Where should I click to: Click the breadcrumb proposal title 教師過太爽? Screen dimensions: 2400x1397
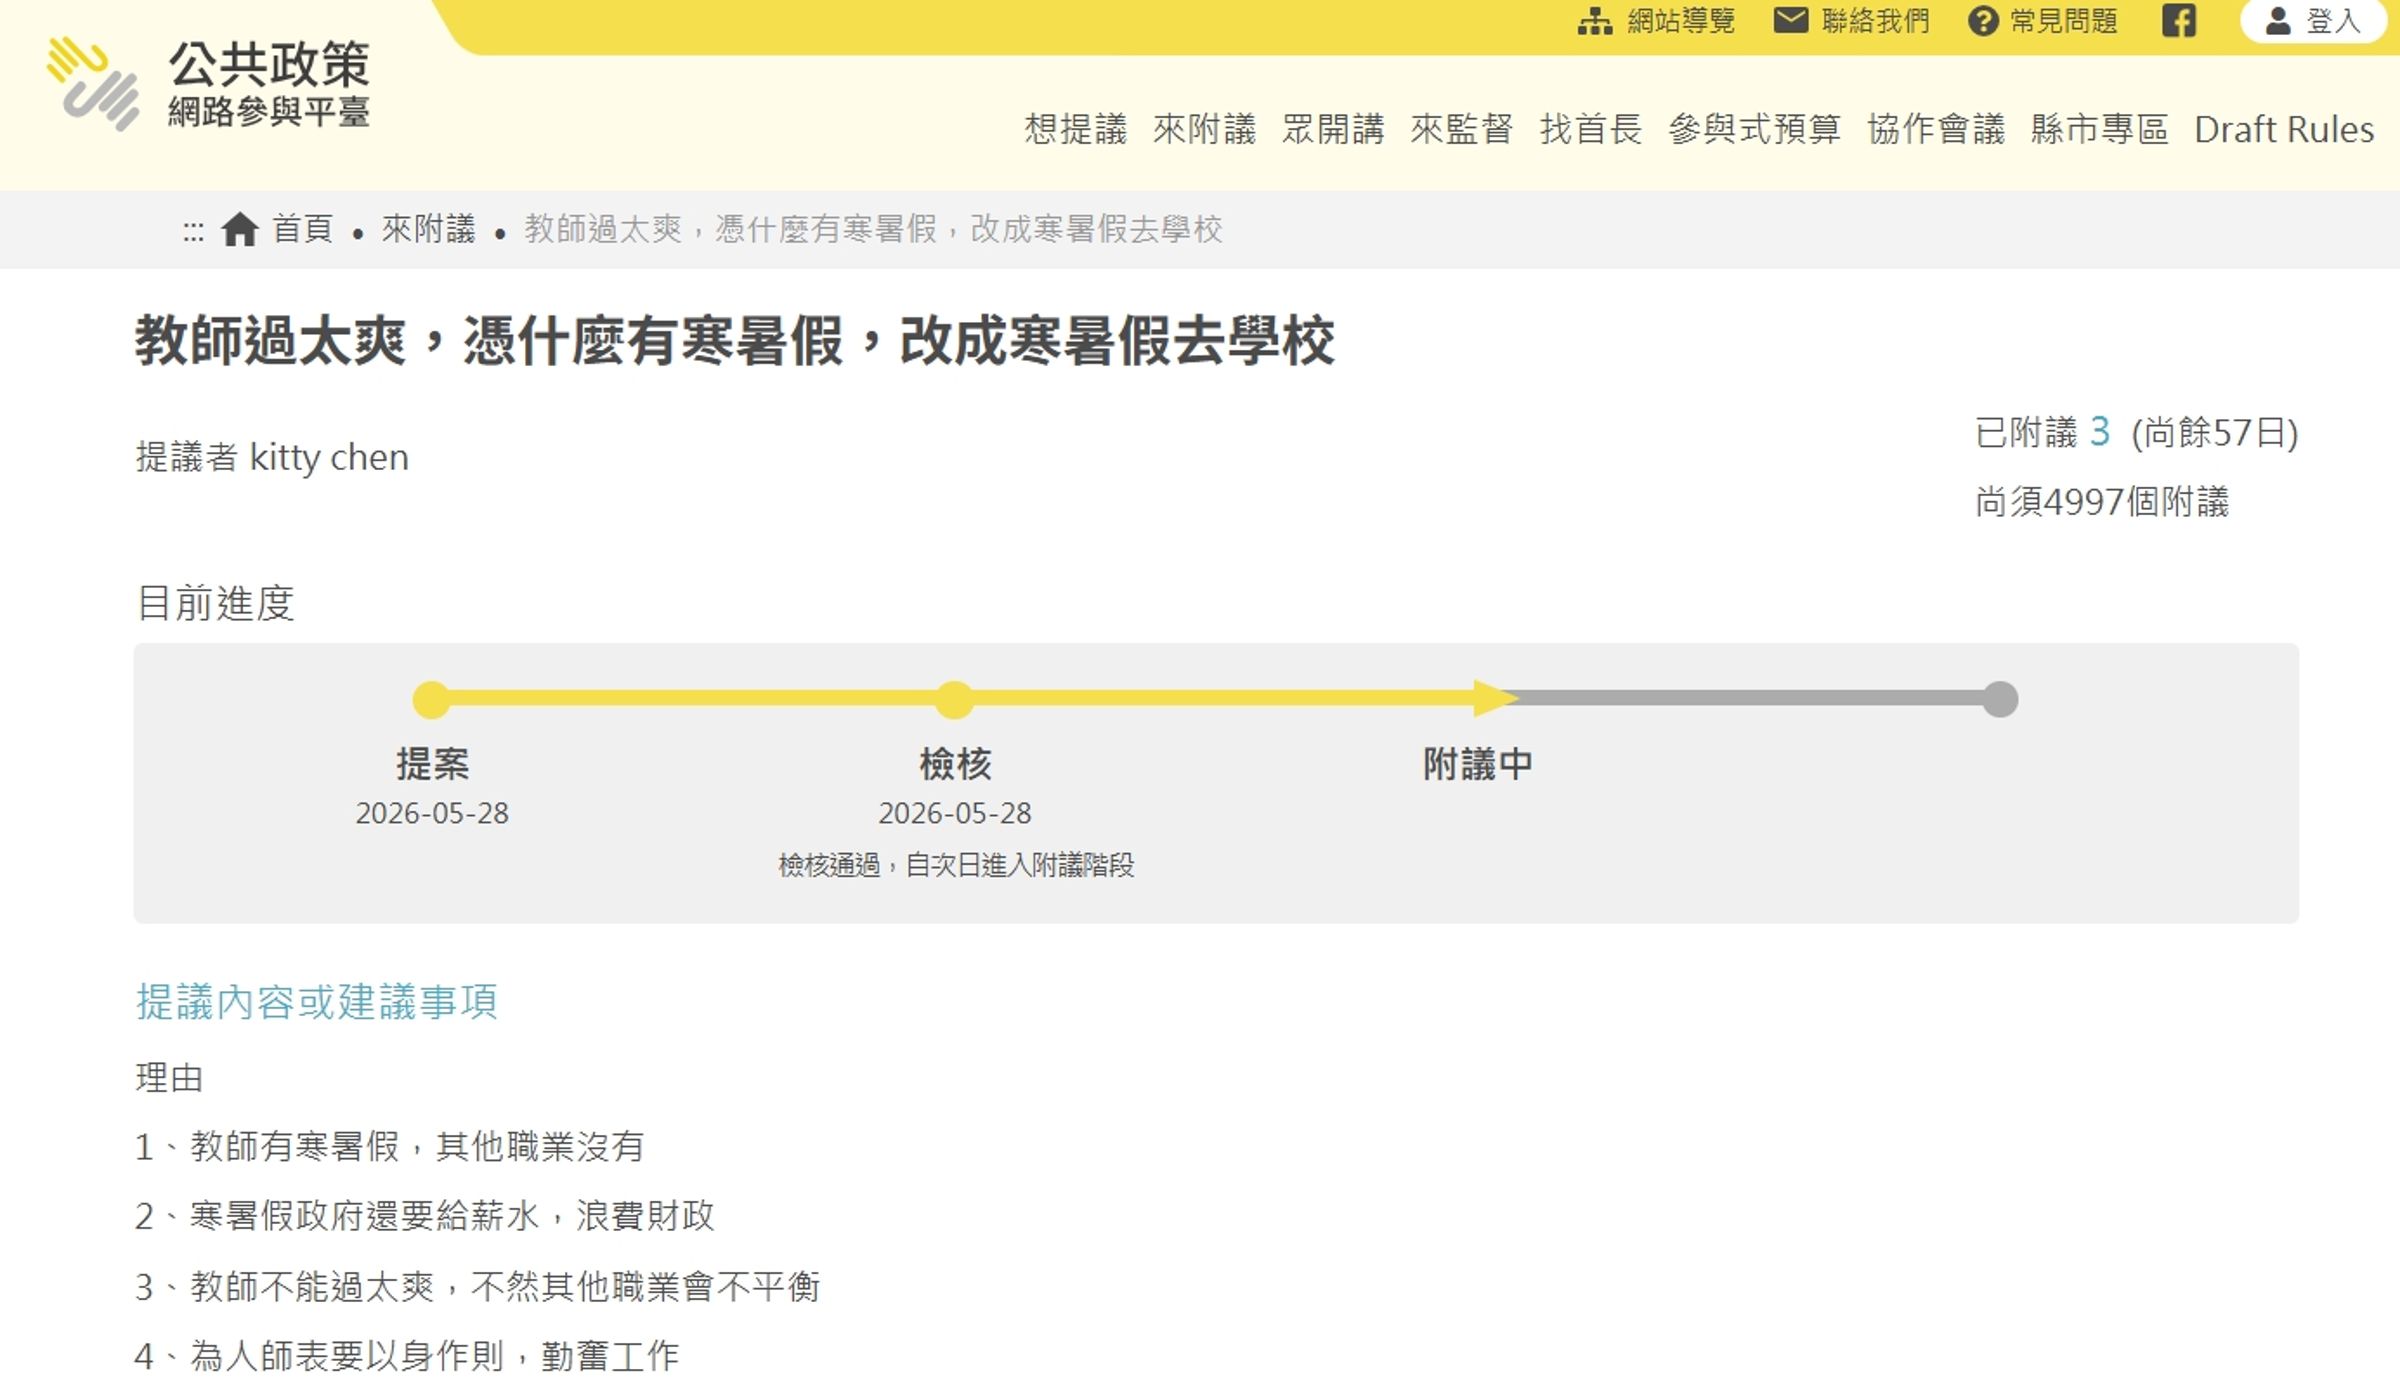click(x=873, y=229)
